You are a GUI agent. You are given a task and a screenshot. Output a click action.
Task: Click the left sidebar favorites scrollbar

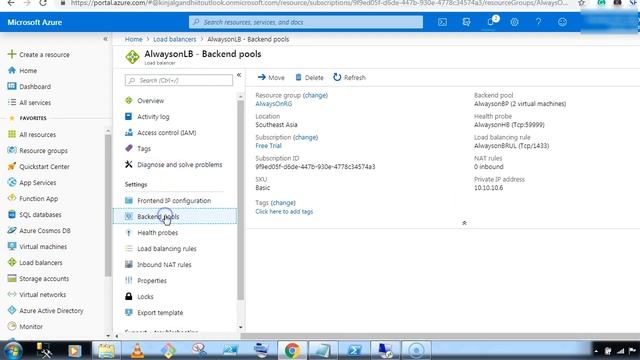108,205
